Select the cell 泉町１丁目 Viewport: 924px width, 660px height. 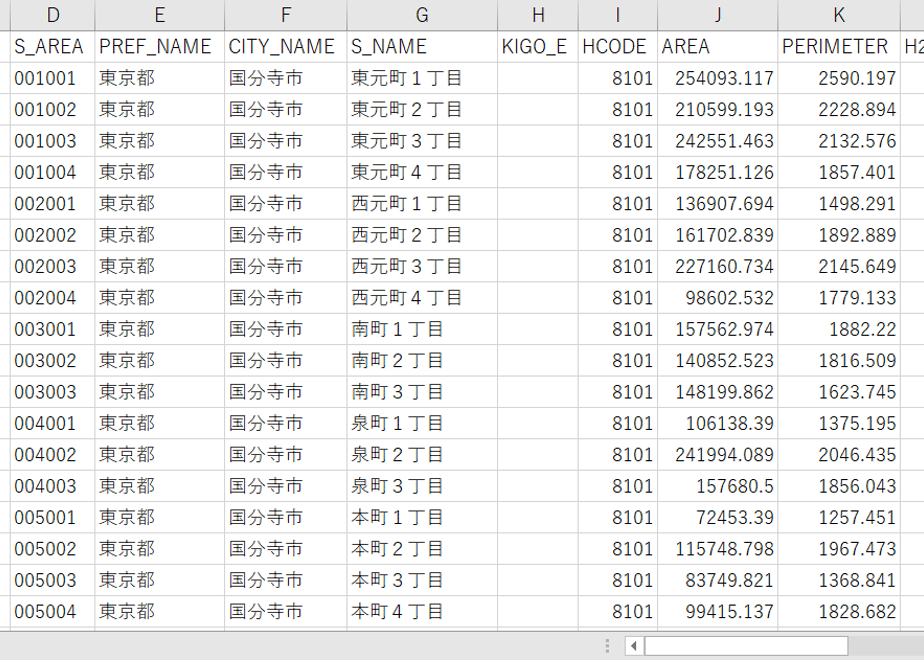422,423
